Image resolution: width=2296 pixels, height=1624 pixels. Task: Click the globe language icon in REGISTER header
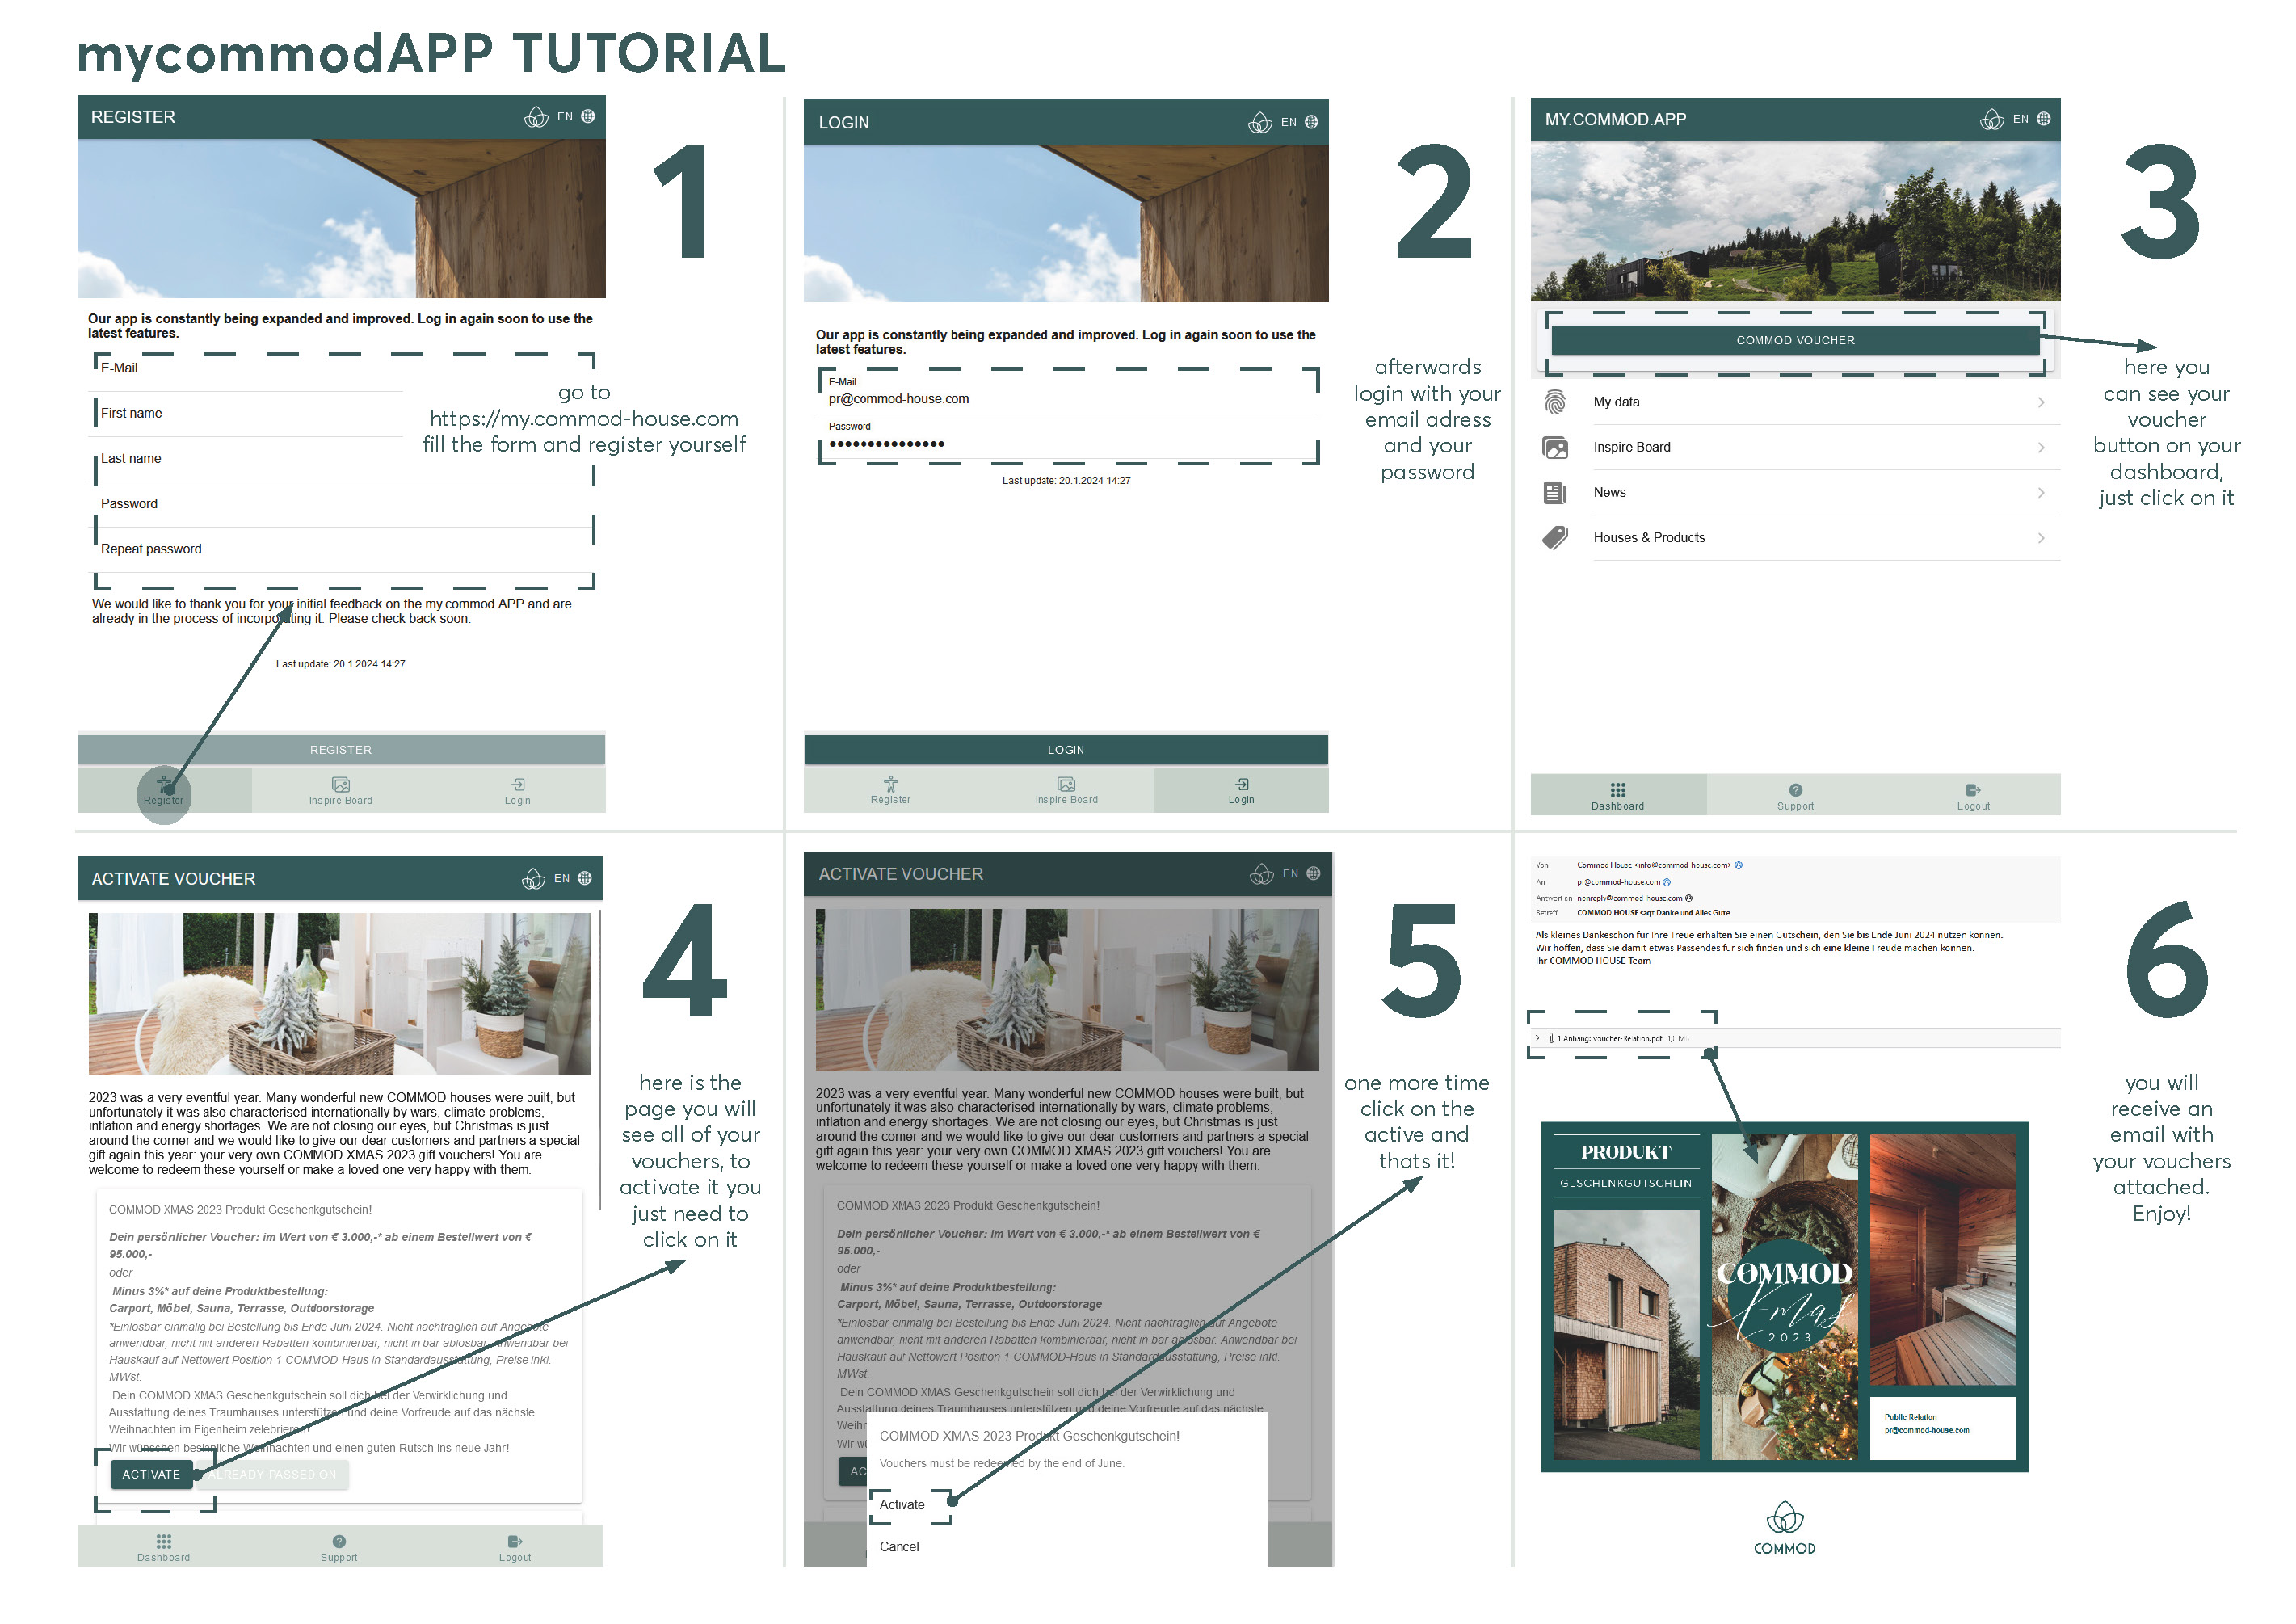[588, 116]
